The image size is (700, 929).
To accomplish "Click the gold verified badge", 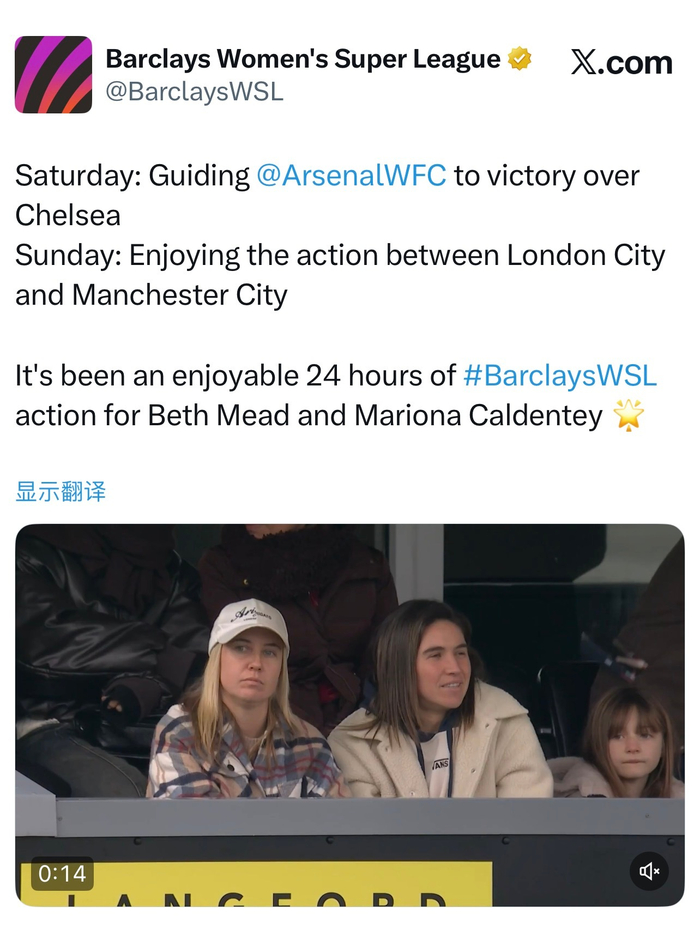I will (519, 59).
